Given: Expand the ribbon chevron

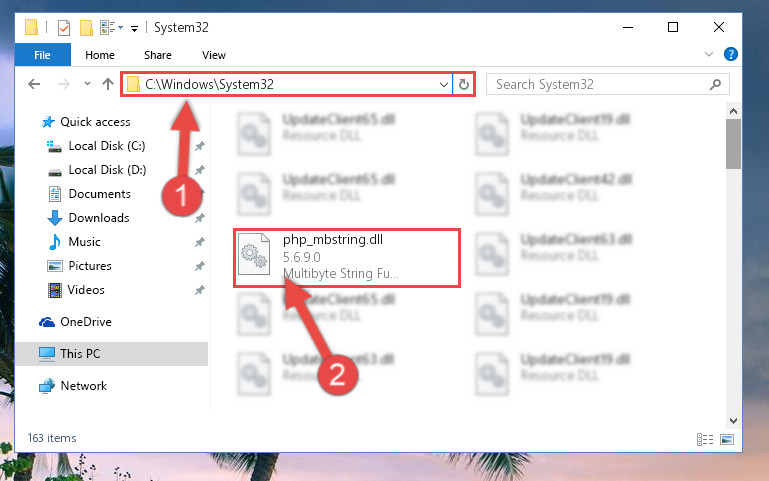Looking at the screenshot, I should pos(709,54).
